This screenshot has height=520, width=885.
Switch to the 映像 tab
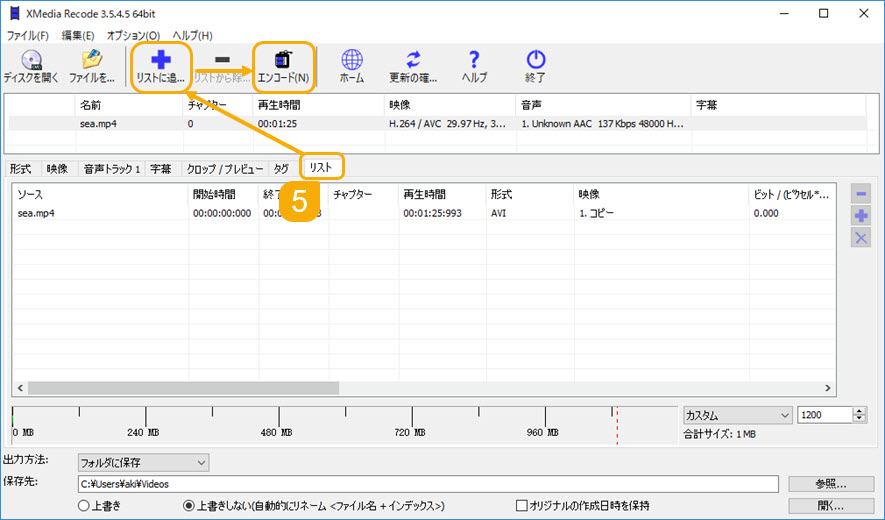point(57,168)
